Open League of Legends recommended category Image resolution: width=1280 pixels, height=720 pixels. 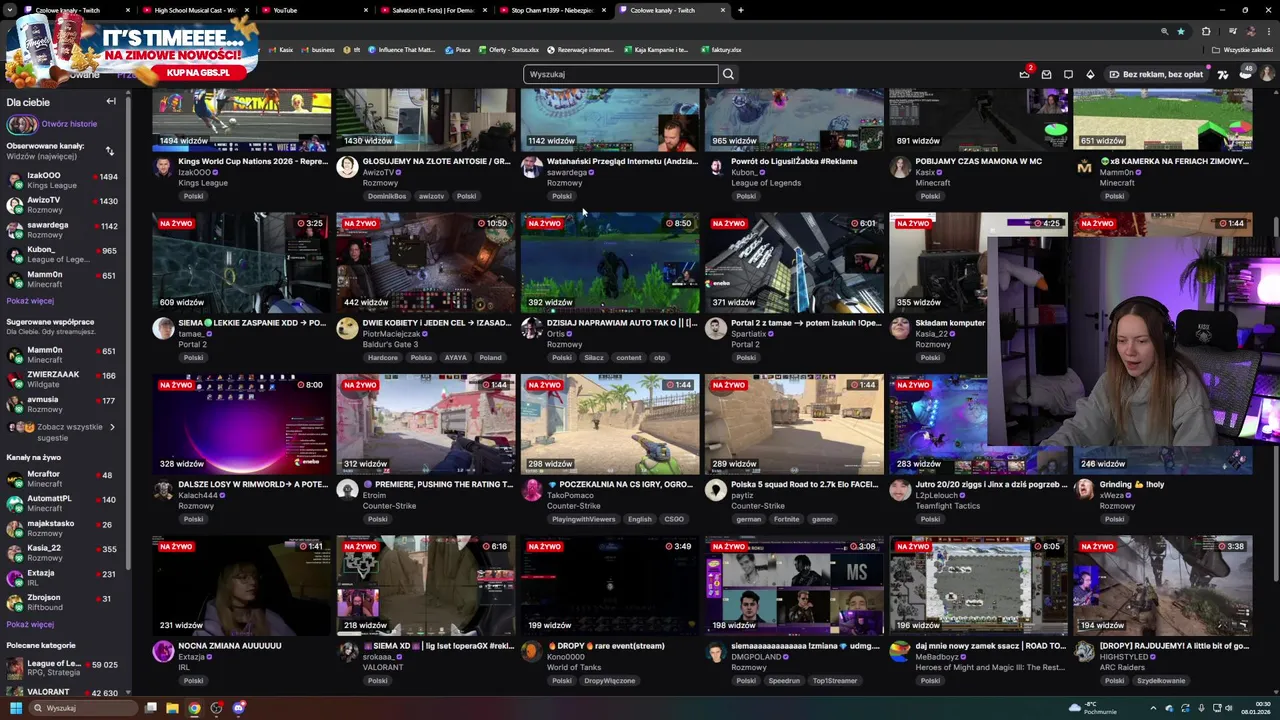coord(62,668)
